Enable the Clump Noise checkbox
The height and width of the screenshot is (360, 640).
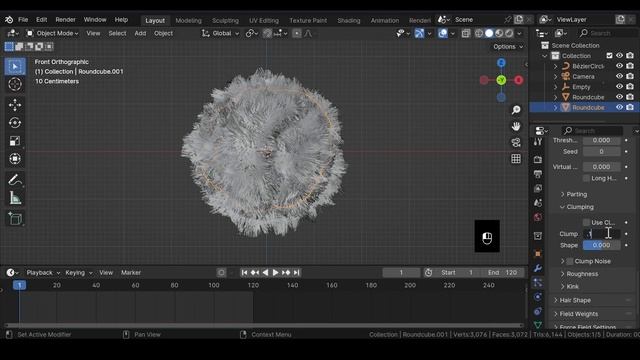(570, 261)
